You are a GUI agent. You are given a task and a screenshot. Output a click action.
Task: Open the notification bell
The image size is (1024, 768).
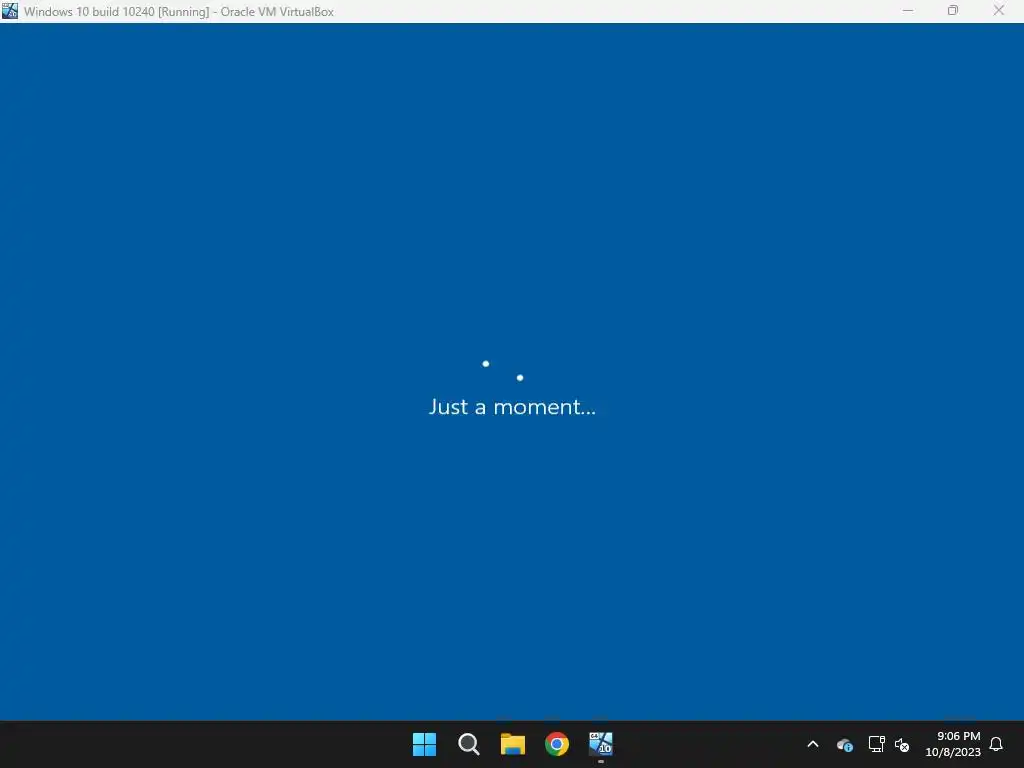(x=996, y=744)
